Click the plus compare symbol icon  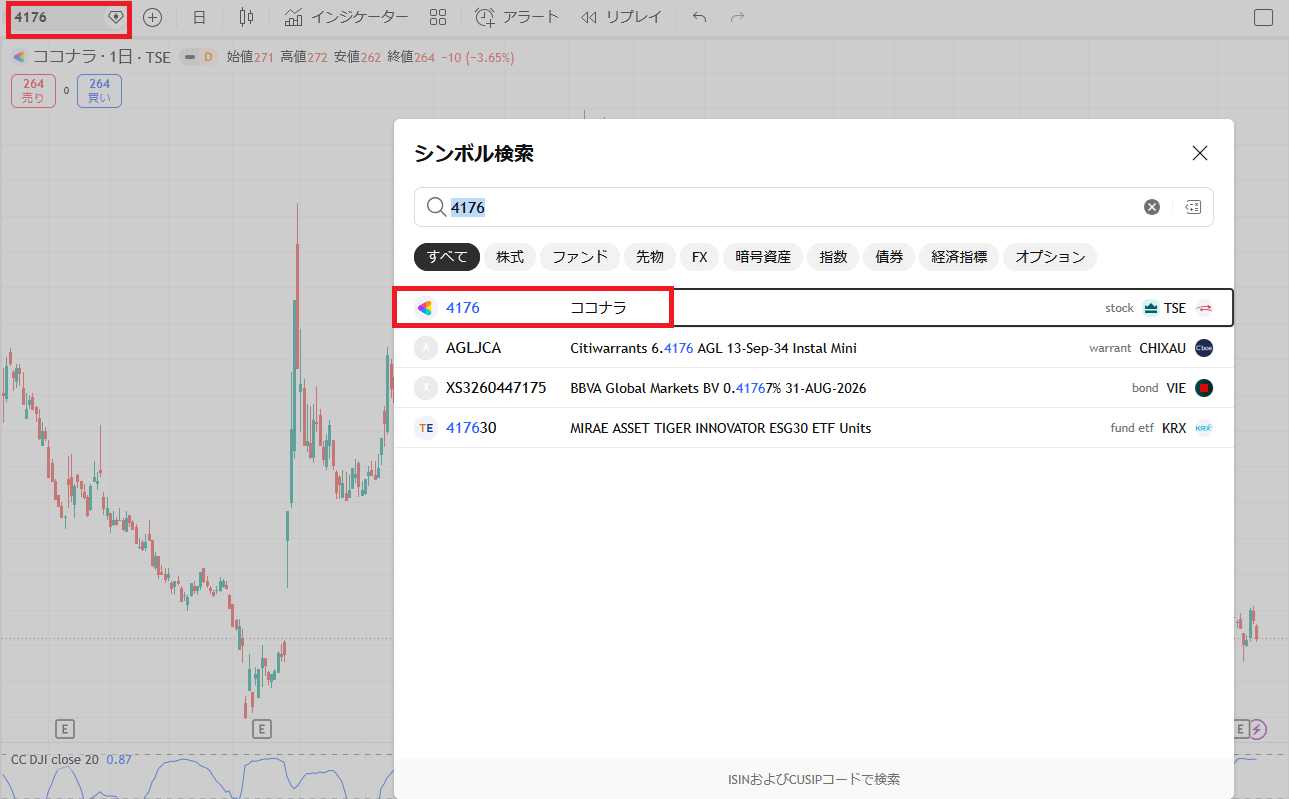click(x=152, y=17)
